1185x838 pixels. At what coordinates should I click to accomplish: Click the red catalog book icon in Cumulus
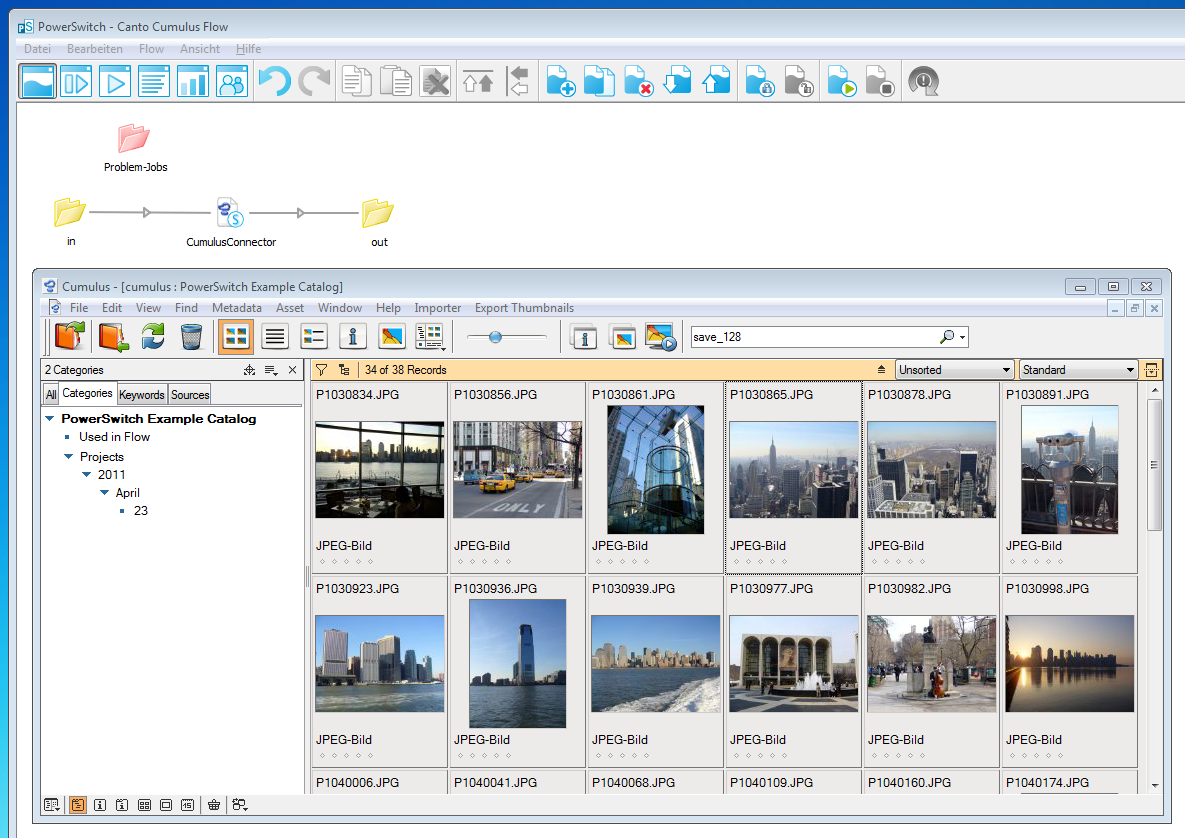[x=70, y=336]
